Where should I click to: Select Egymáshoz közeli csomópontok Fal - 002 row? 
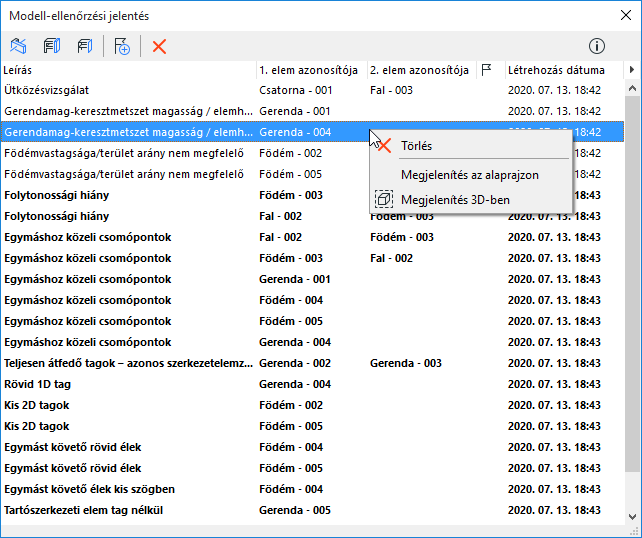(313, 237)
